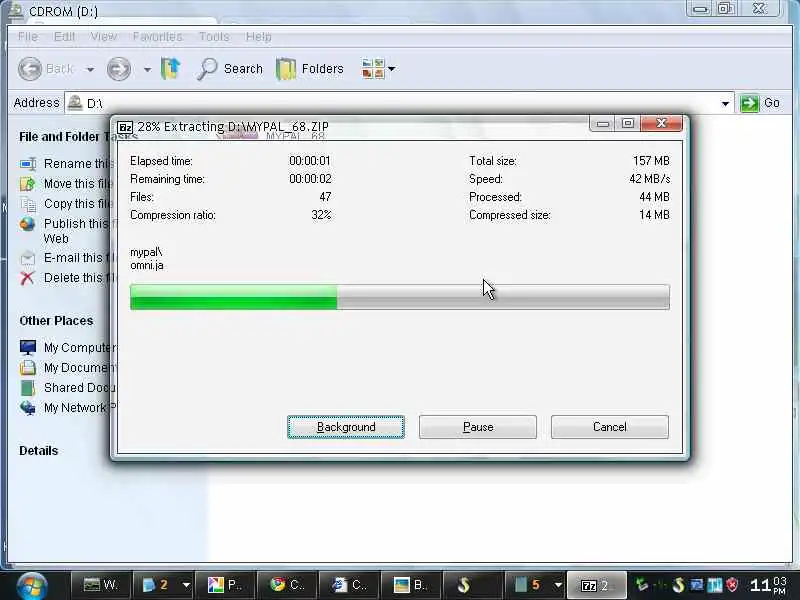The image size is (800, 600).
Task: Open Search in Explorer toolbar
Action: tap(230, 68)
